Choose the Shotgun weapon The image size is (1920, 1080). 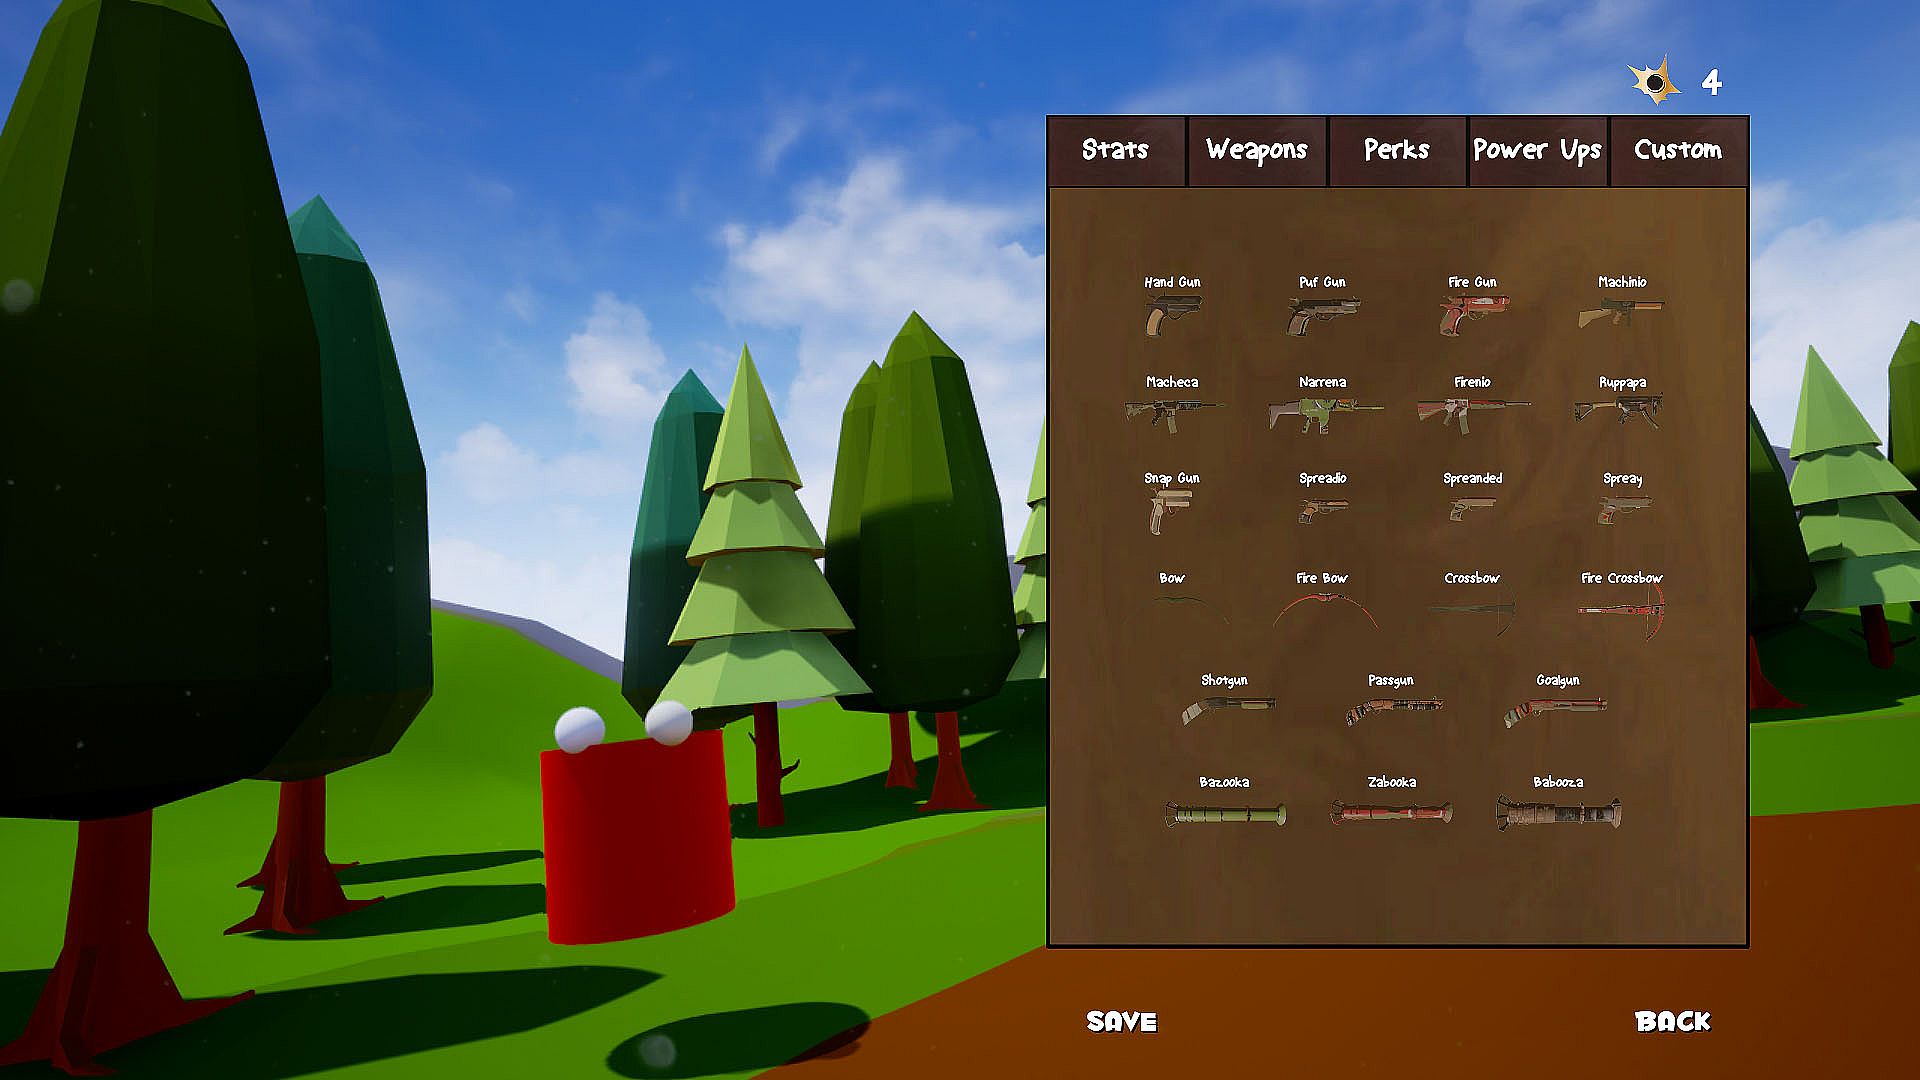1225,709
